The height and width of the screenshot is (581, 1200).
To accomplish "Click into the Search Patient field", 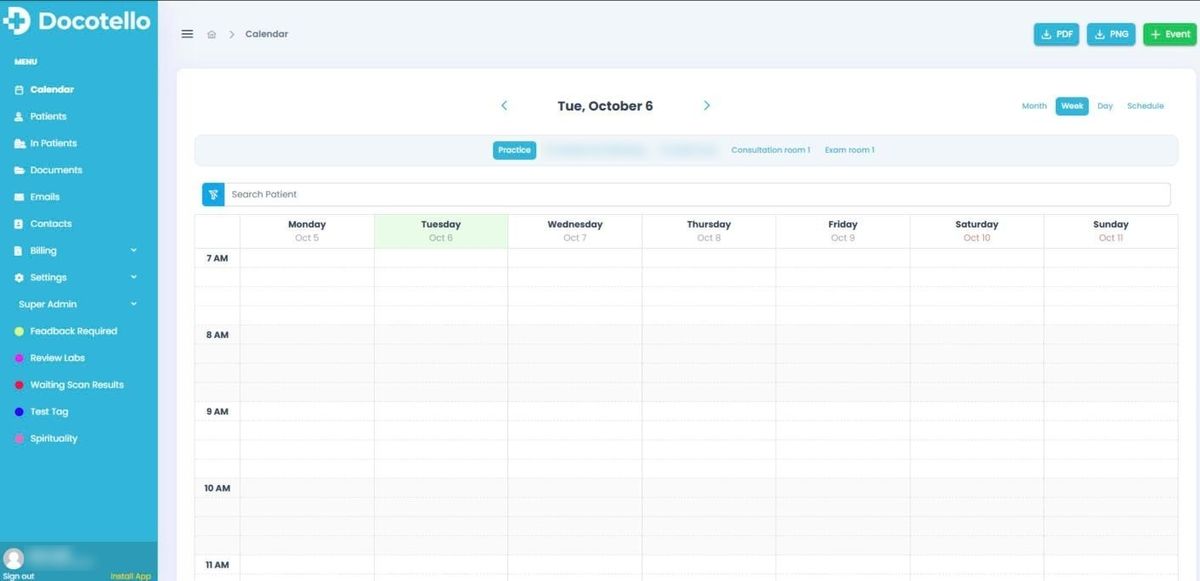I will [x=697, y=194].
